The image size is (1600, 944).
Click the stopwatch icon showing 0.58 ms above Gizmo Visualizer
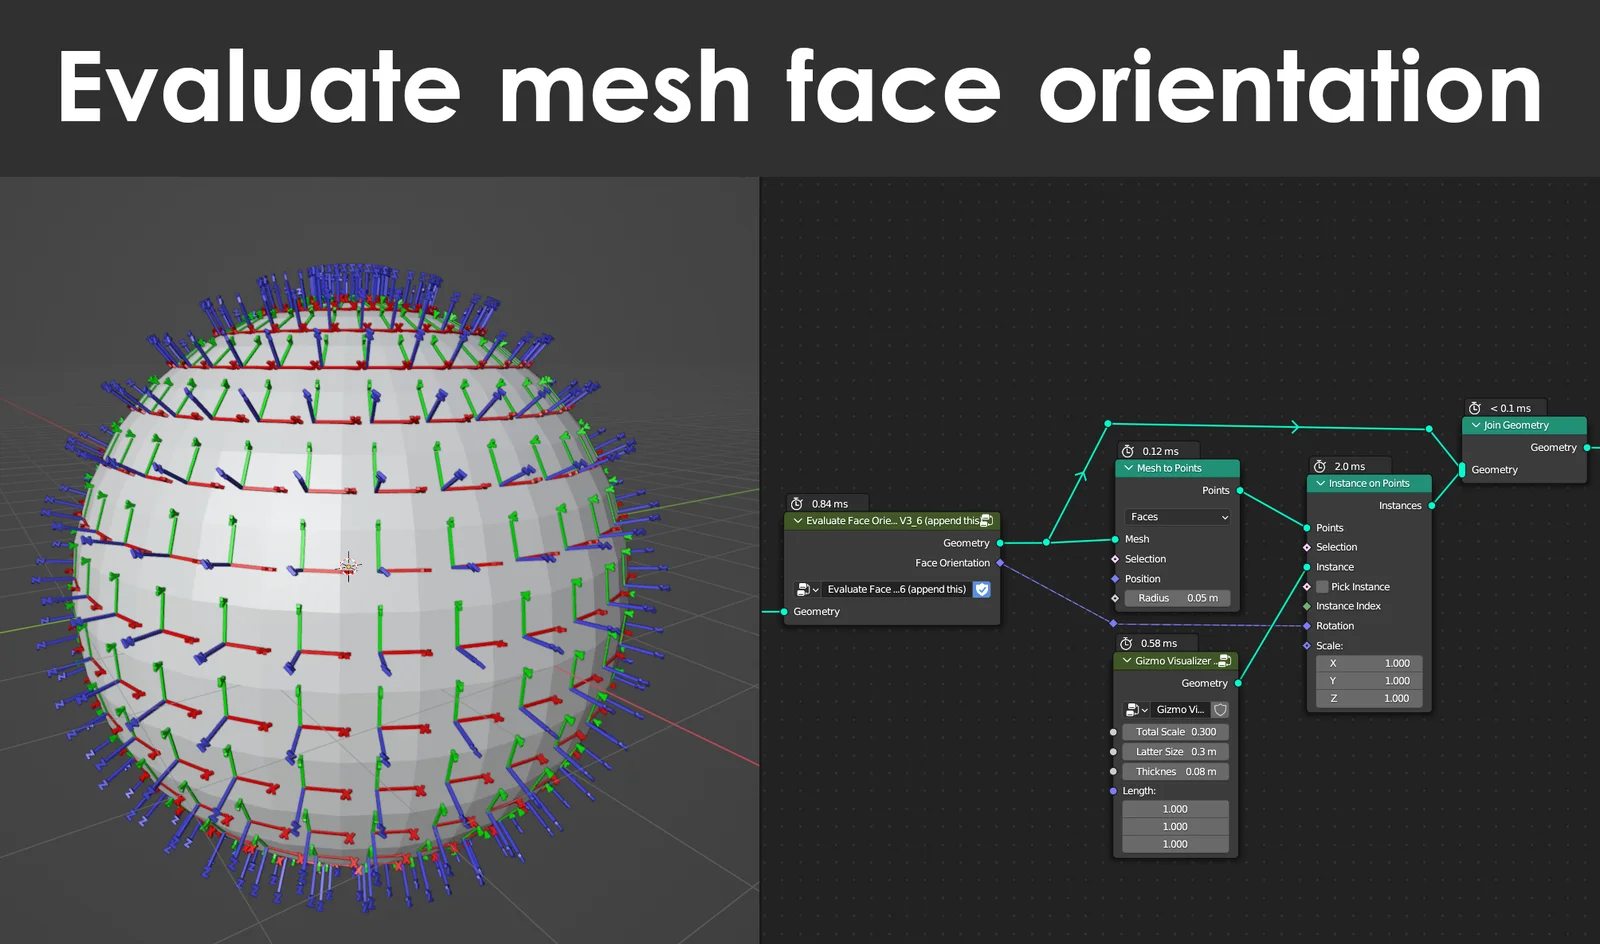(1127, 643)
